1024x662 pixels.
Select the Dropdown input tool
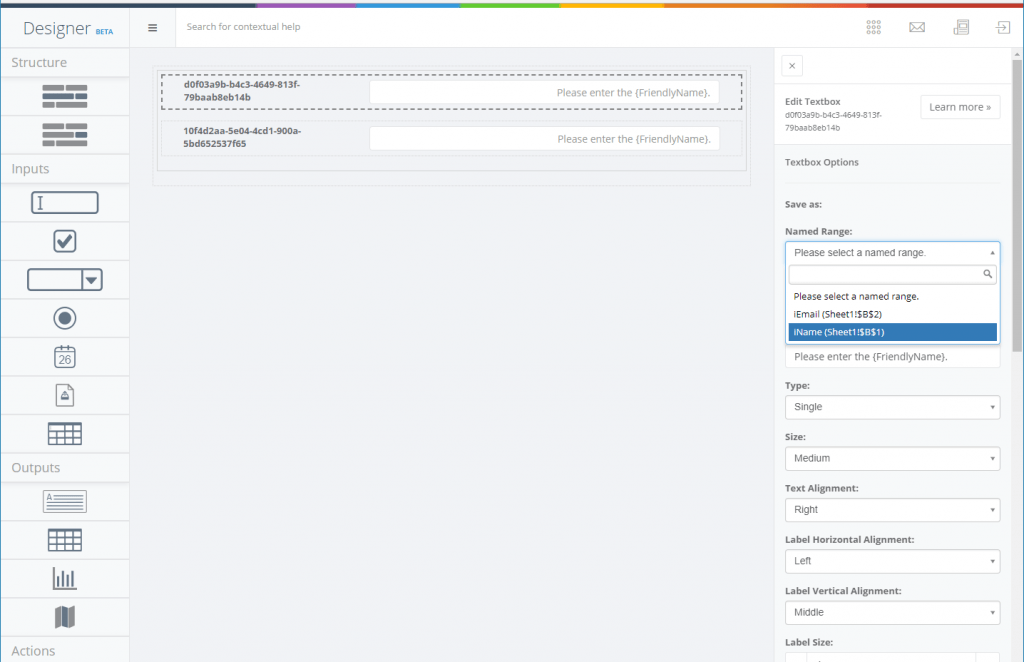click(64, 279)
